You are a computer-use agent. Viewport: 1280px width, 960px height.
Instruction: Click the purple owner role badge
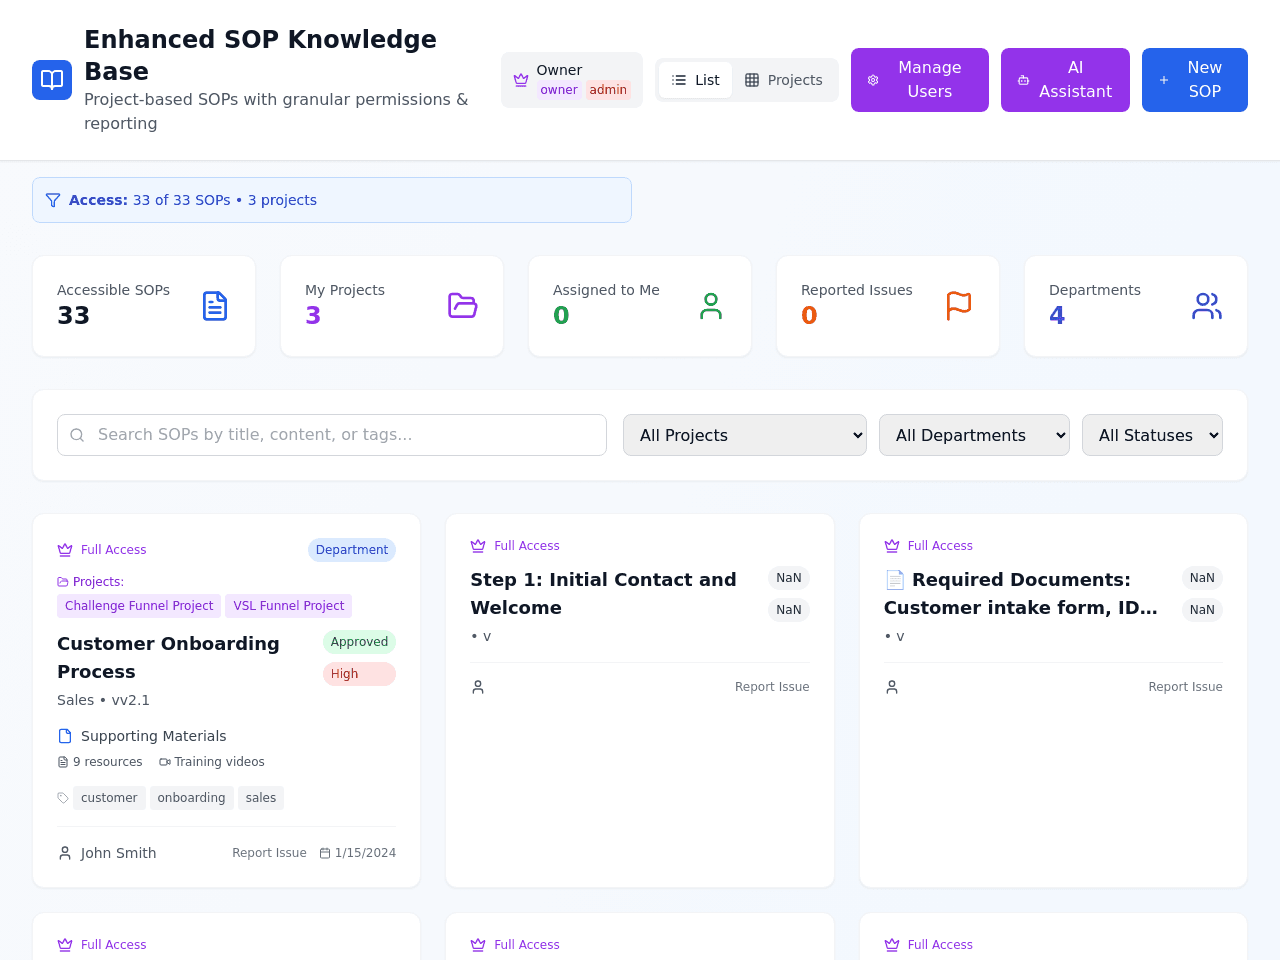click(x=559, y=90)
